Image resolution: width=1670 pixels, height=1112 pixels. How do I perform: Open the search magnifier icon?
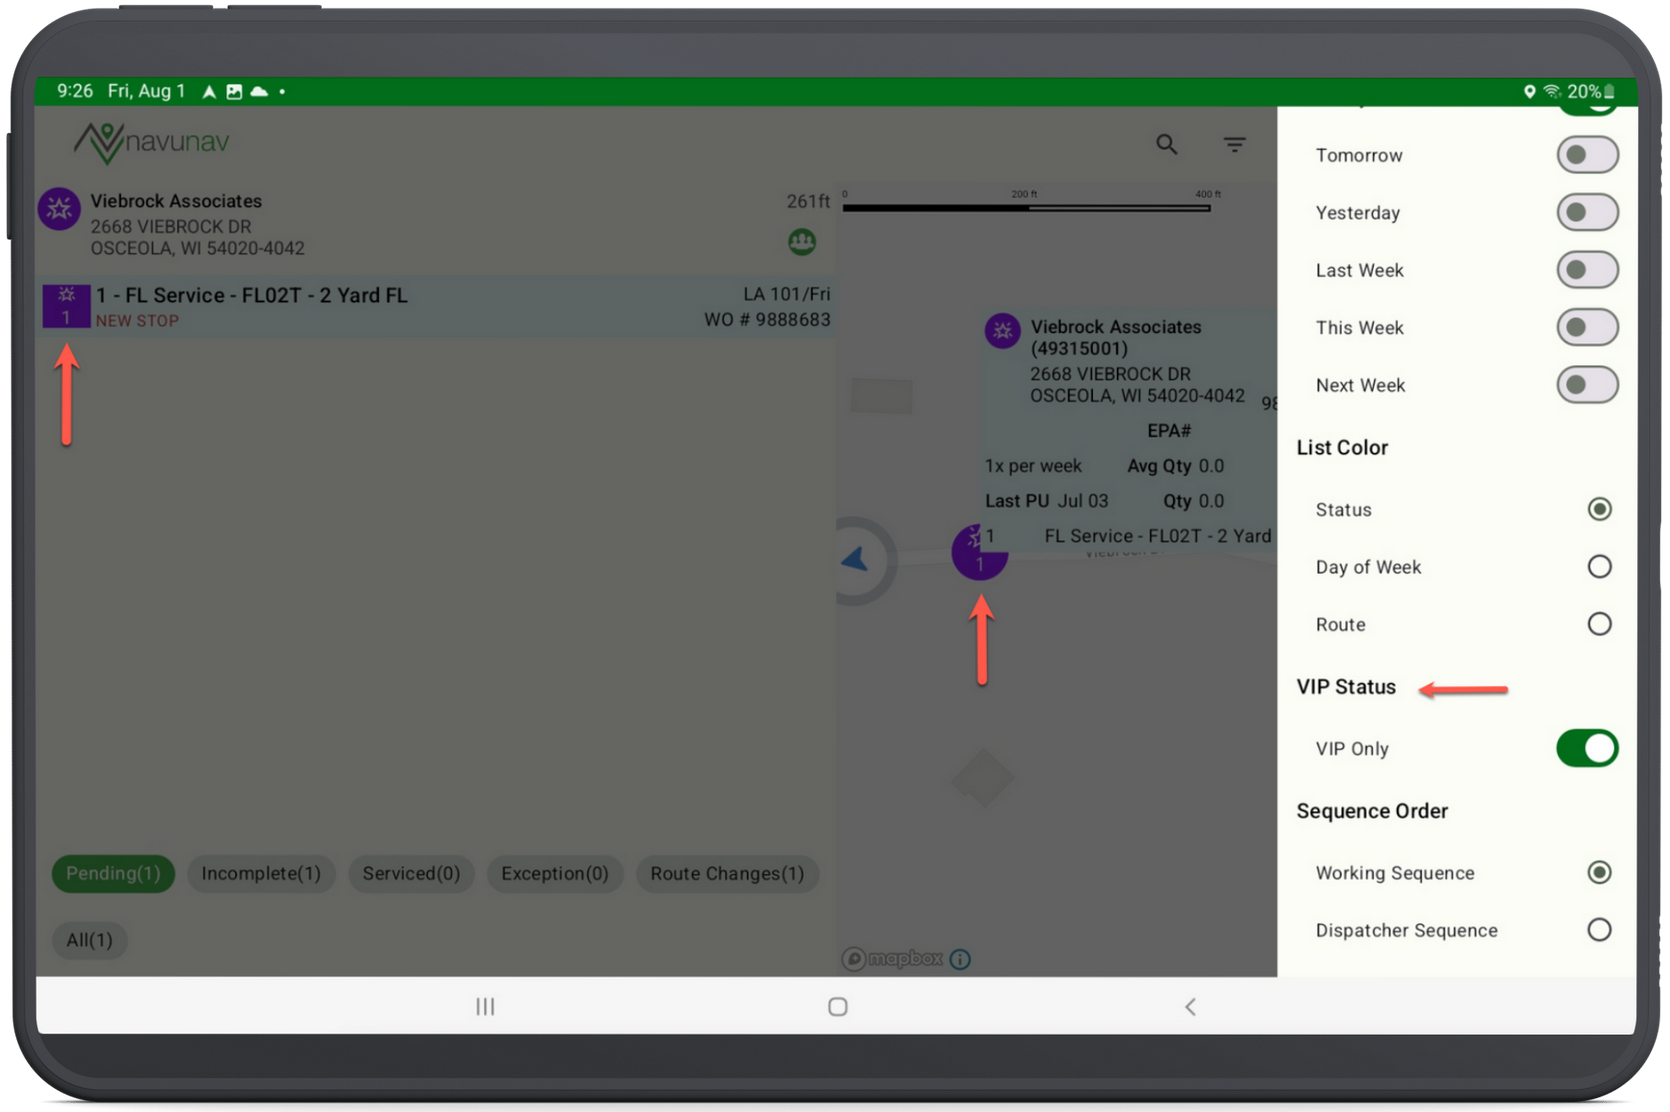pyautogui.click(x=1166, y=144)
